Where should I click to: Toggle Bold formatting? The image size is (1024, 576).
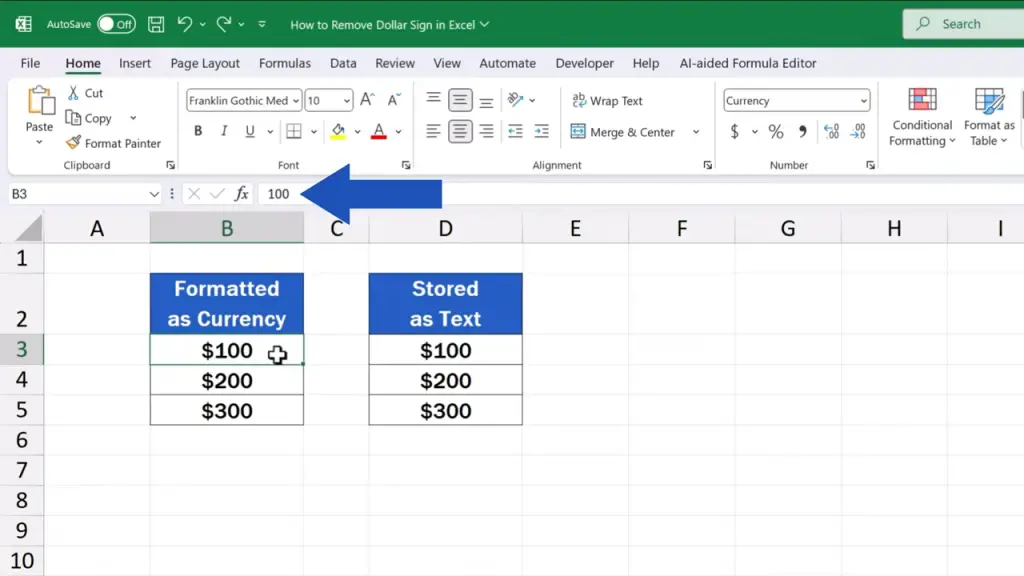coord(198,132)
